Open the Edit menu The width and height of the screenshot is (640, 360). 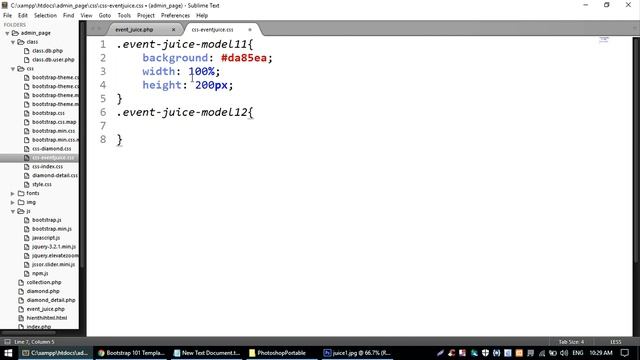point(23,16)
